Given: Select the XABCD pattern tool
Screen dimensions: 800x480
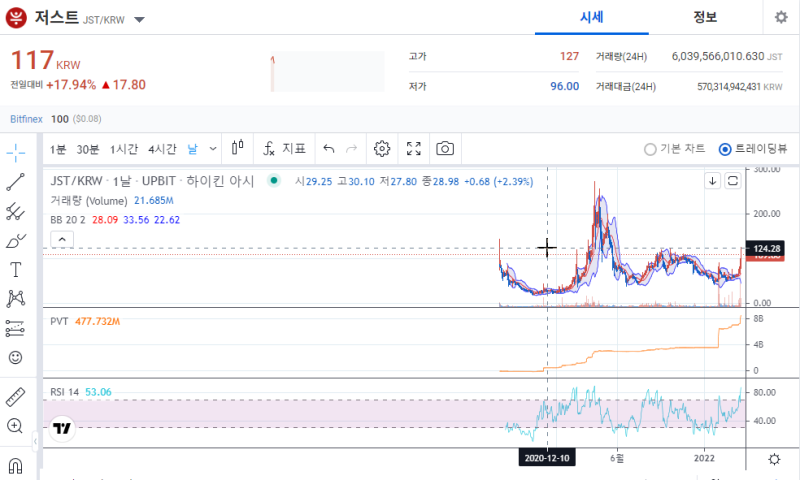Looking at the screenshot, I should click(x=16, y=298).
